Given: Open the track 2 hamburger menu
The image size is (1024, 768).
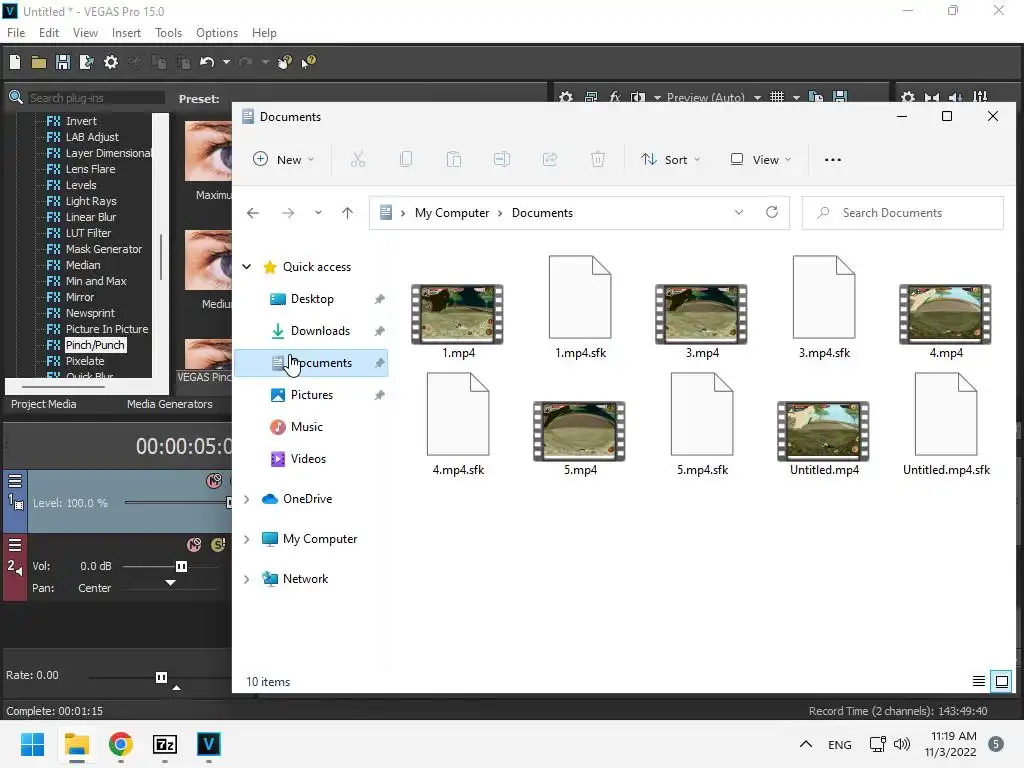Looking at the screenshot, I should pos(14,545).
